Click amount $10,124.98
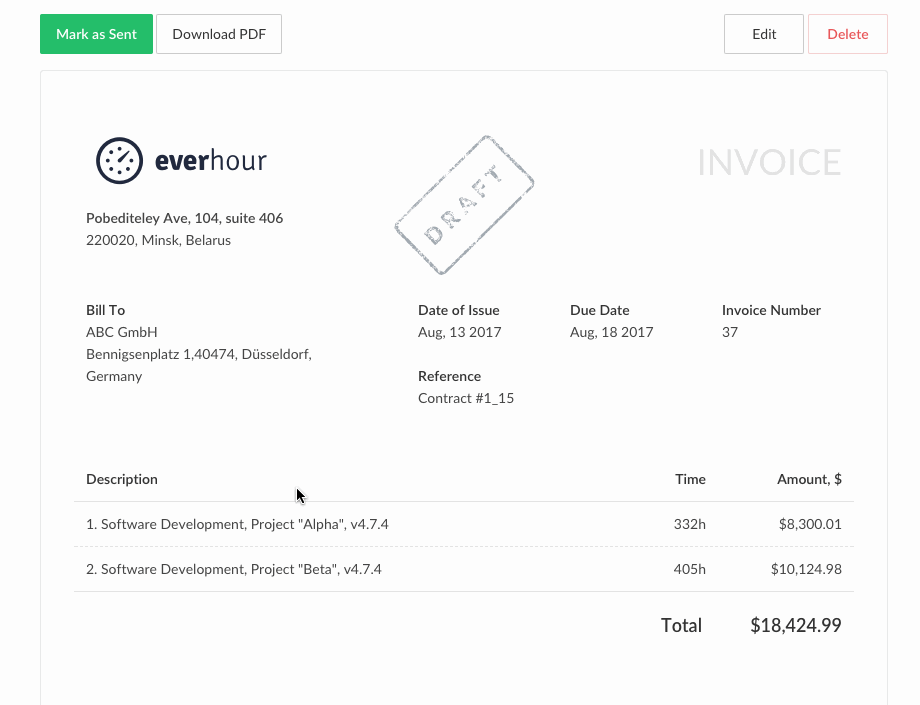The image size is (920, 705). [x=806, y=570]
